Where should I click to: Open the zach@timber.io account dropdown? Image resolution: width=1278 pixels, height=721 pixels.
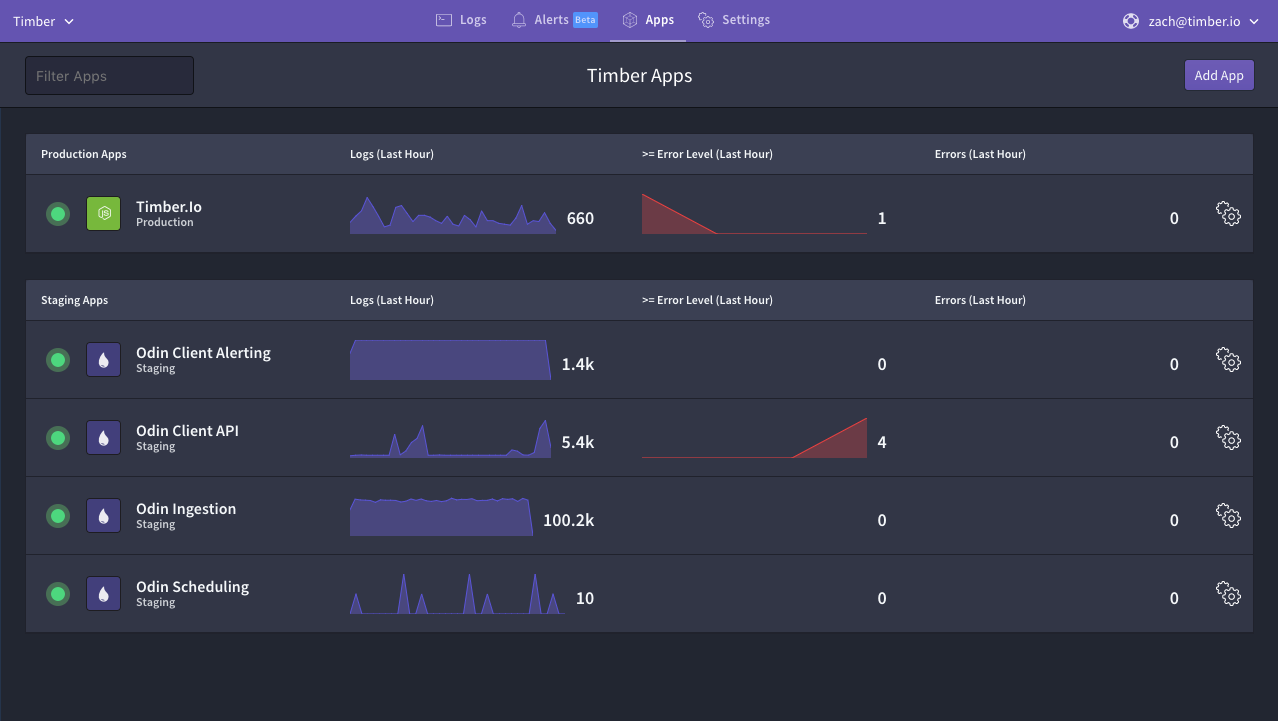(x=1192, y=20)
